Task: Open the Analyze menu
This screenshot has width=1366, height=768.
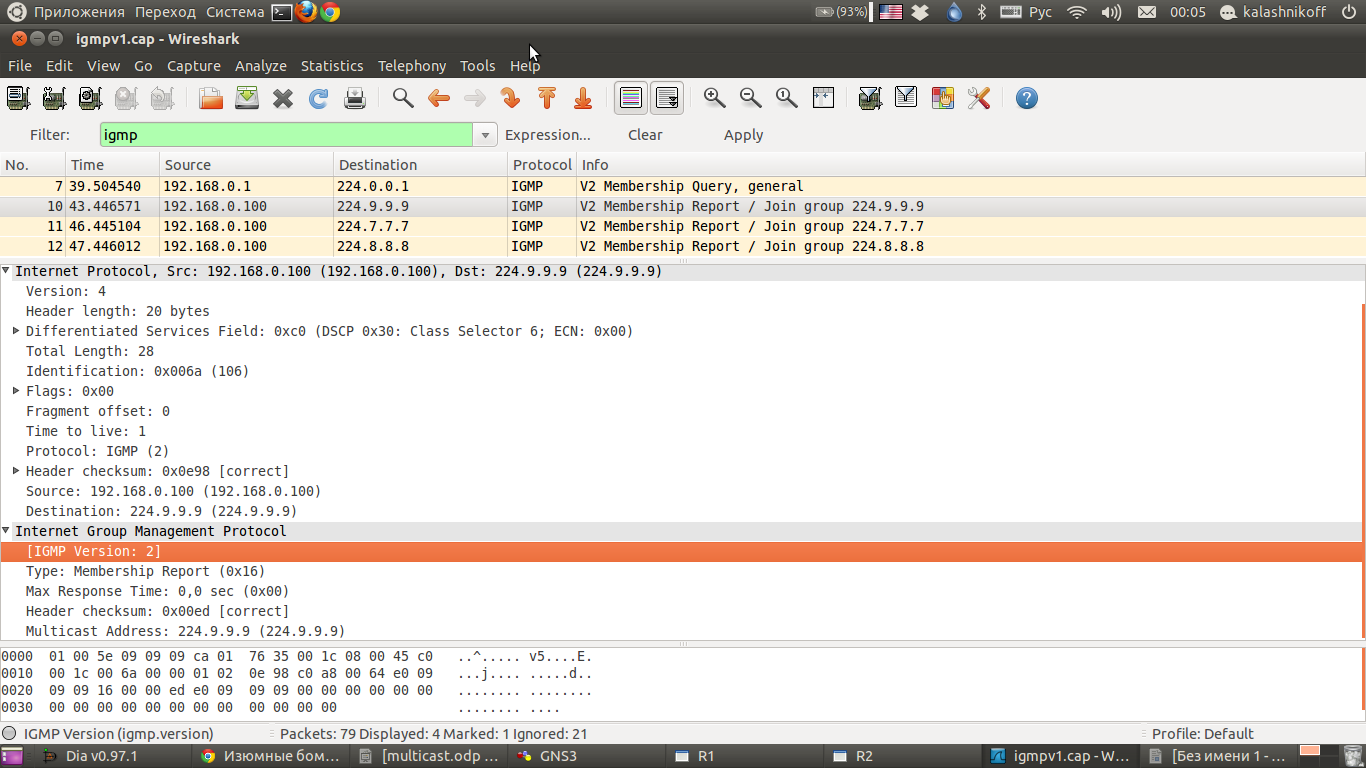Action: pos(261,66)
